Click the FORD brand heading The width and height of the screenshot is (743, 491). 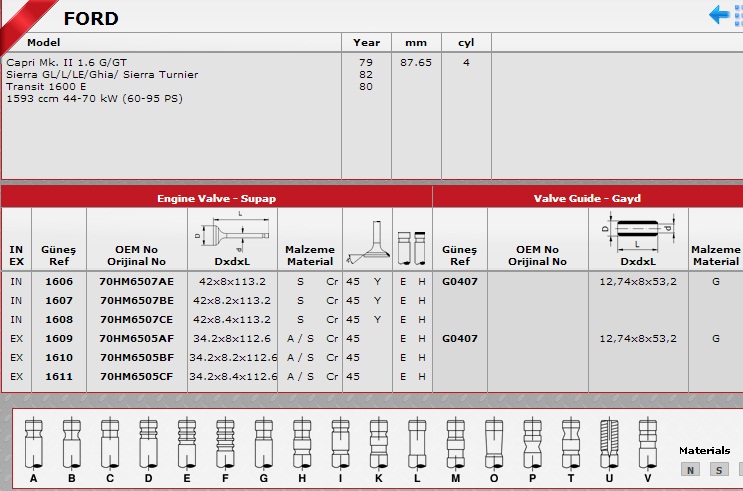(91, 18)
